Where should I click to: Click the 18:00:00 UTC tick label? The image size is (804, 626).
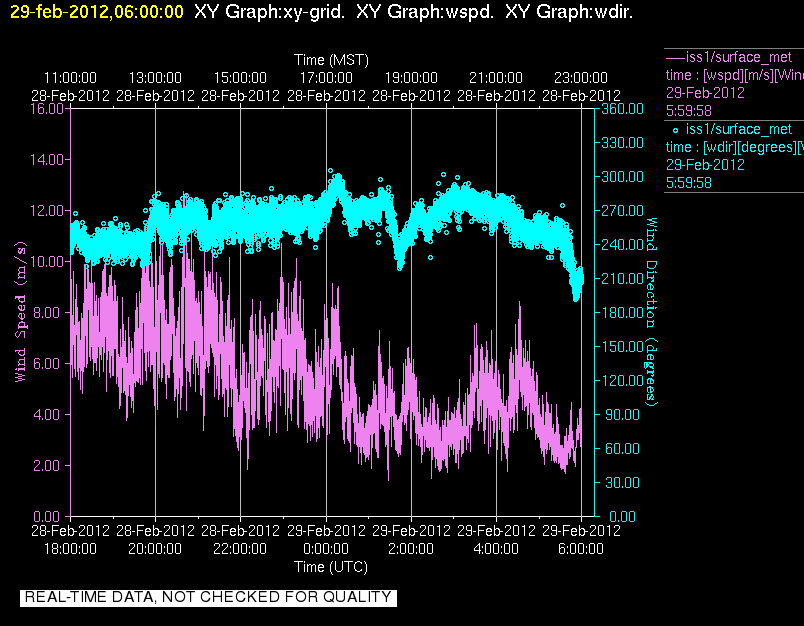(70, 549)
